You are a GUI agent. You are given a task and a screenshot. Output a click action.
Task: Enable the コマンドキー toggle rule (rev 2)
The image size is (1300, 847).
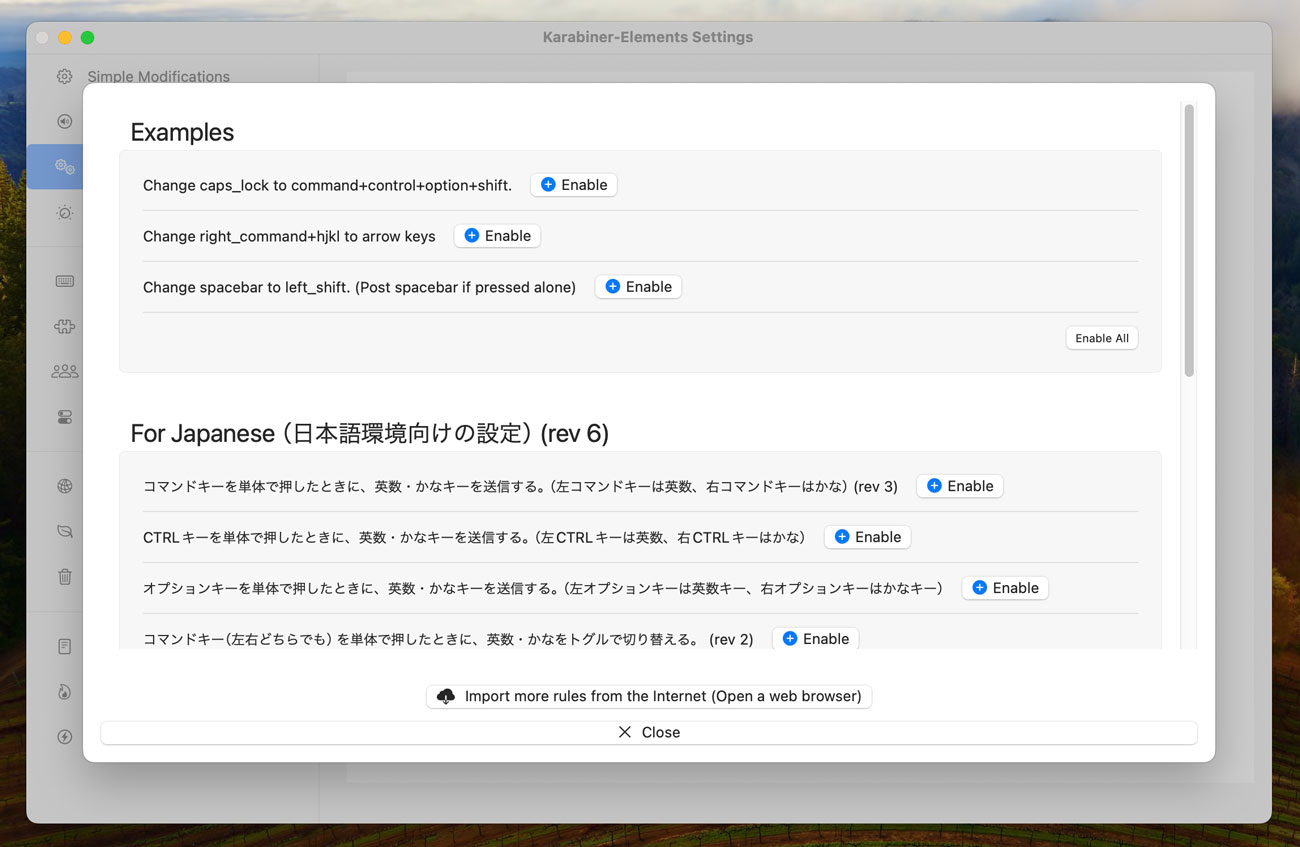[x=815, y=639]
